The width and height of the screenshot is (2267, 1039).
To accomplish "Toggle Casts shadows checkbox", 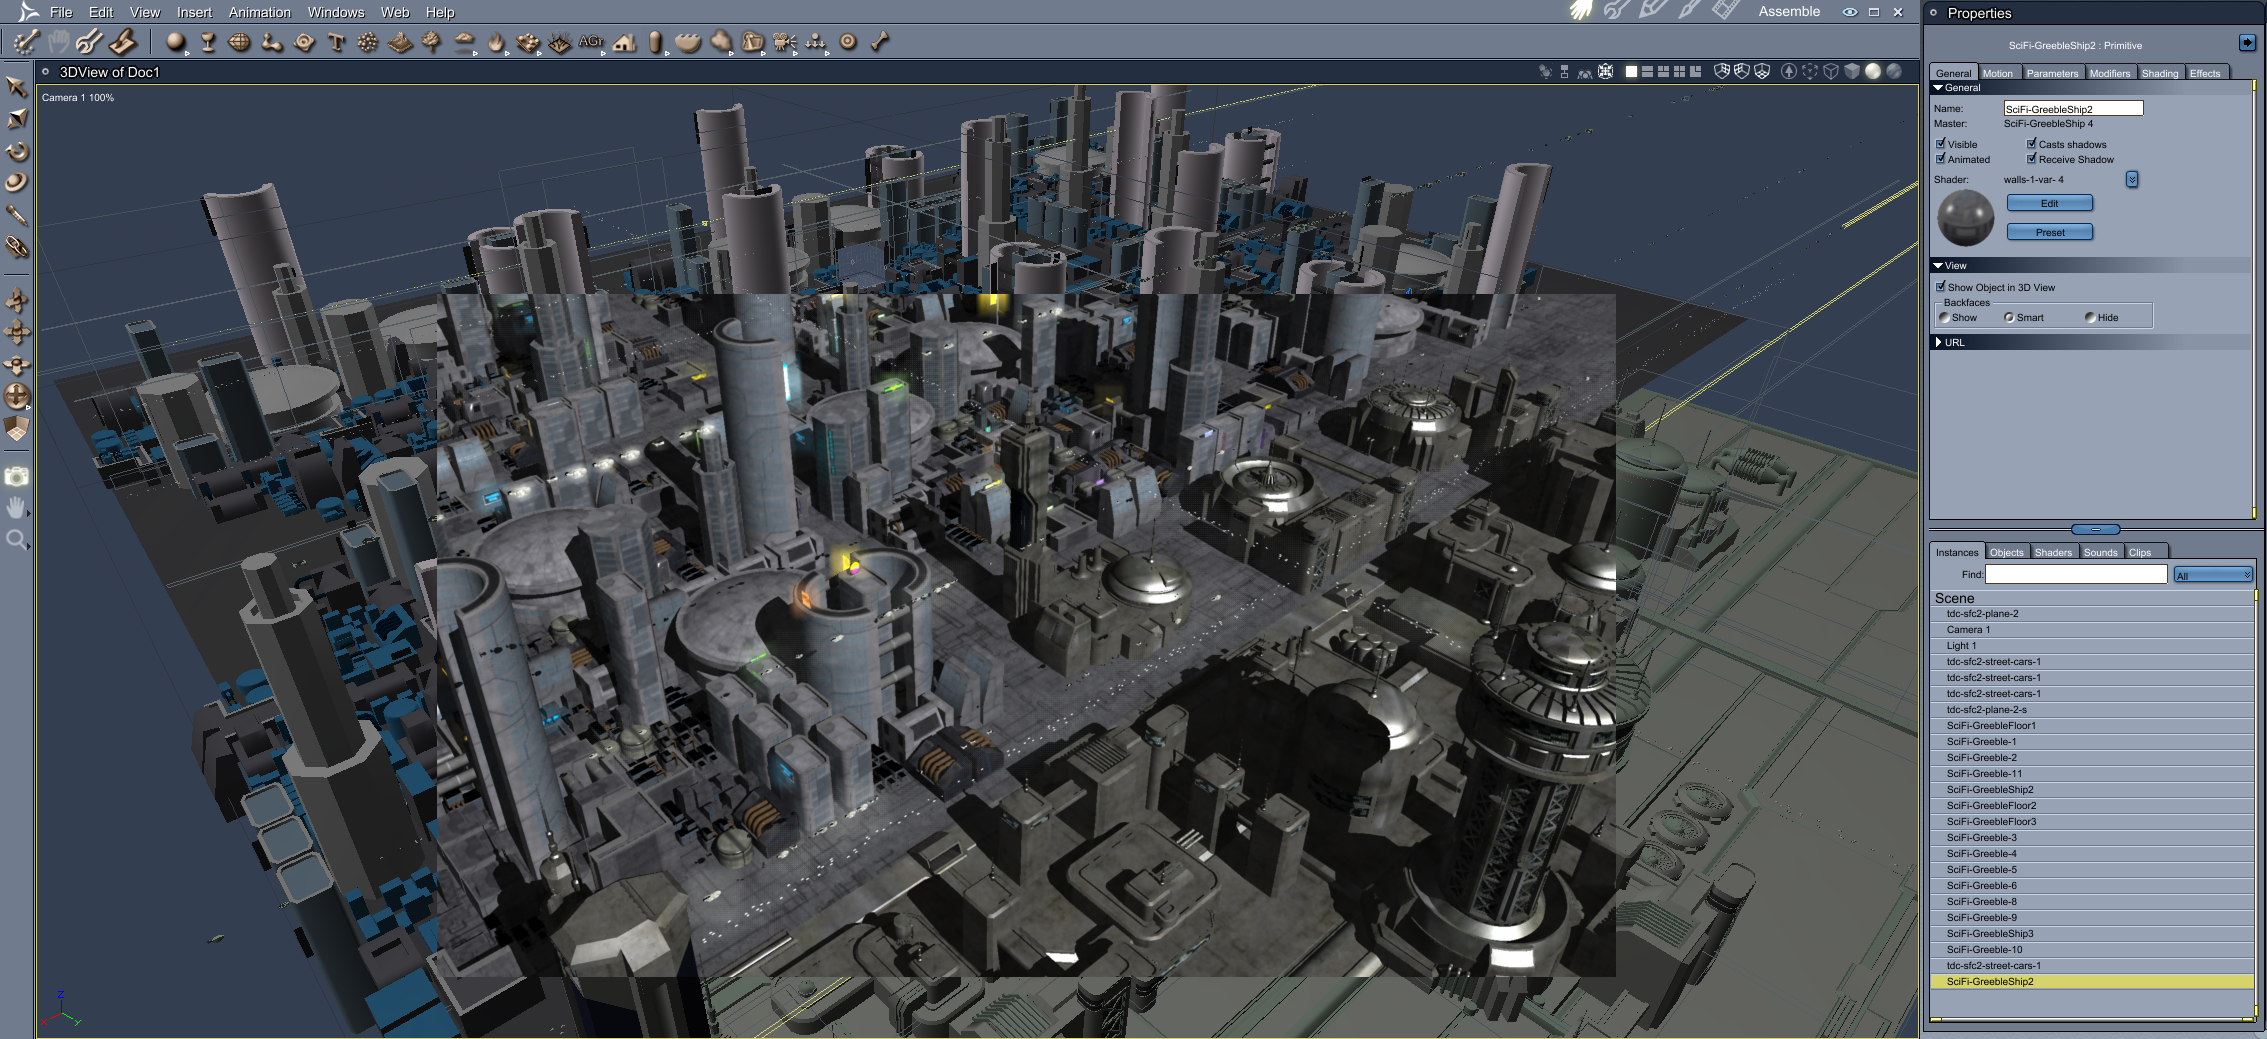I will coord(2032,144).
